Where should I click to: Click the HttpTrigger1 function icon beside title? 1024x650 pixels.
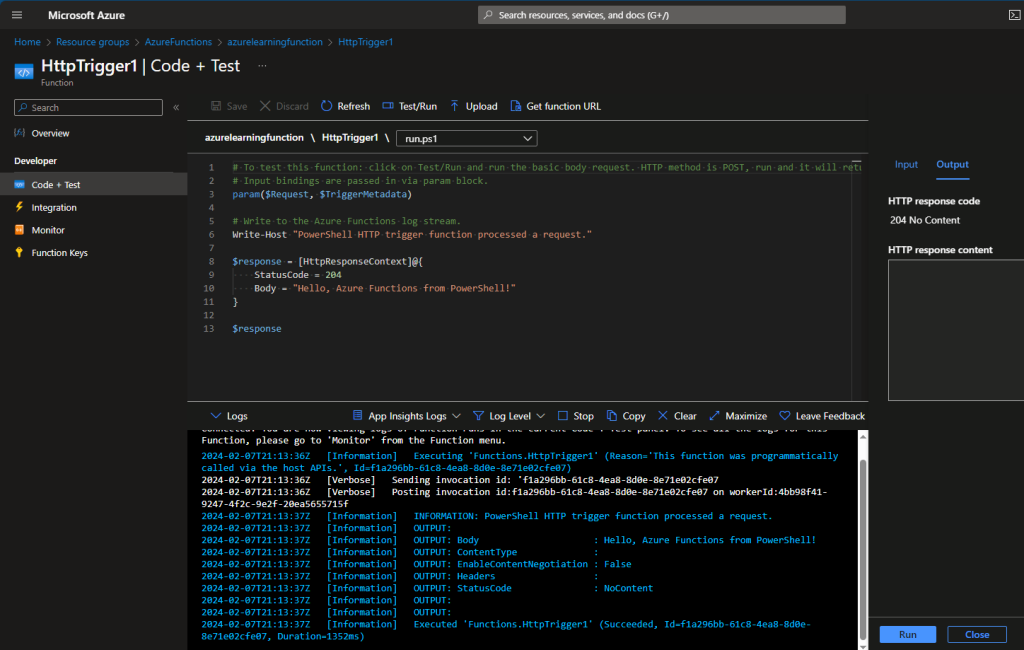click(x=24, y=72)
